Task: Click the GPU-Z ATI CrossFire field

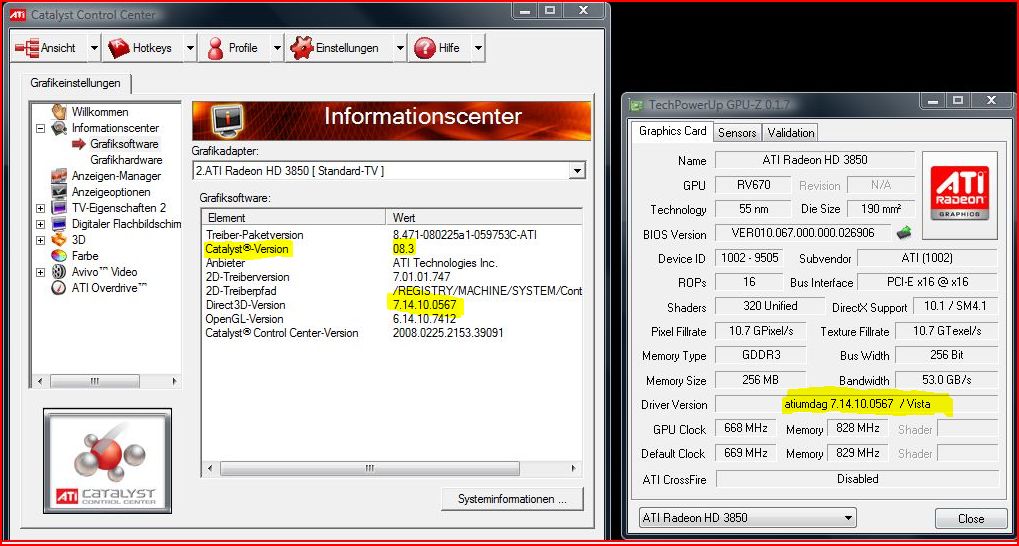Action: point(857,479)
